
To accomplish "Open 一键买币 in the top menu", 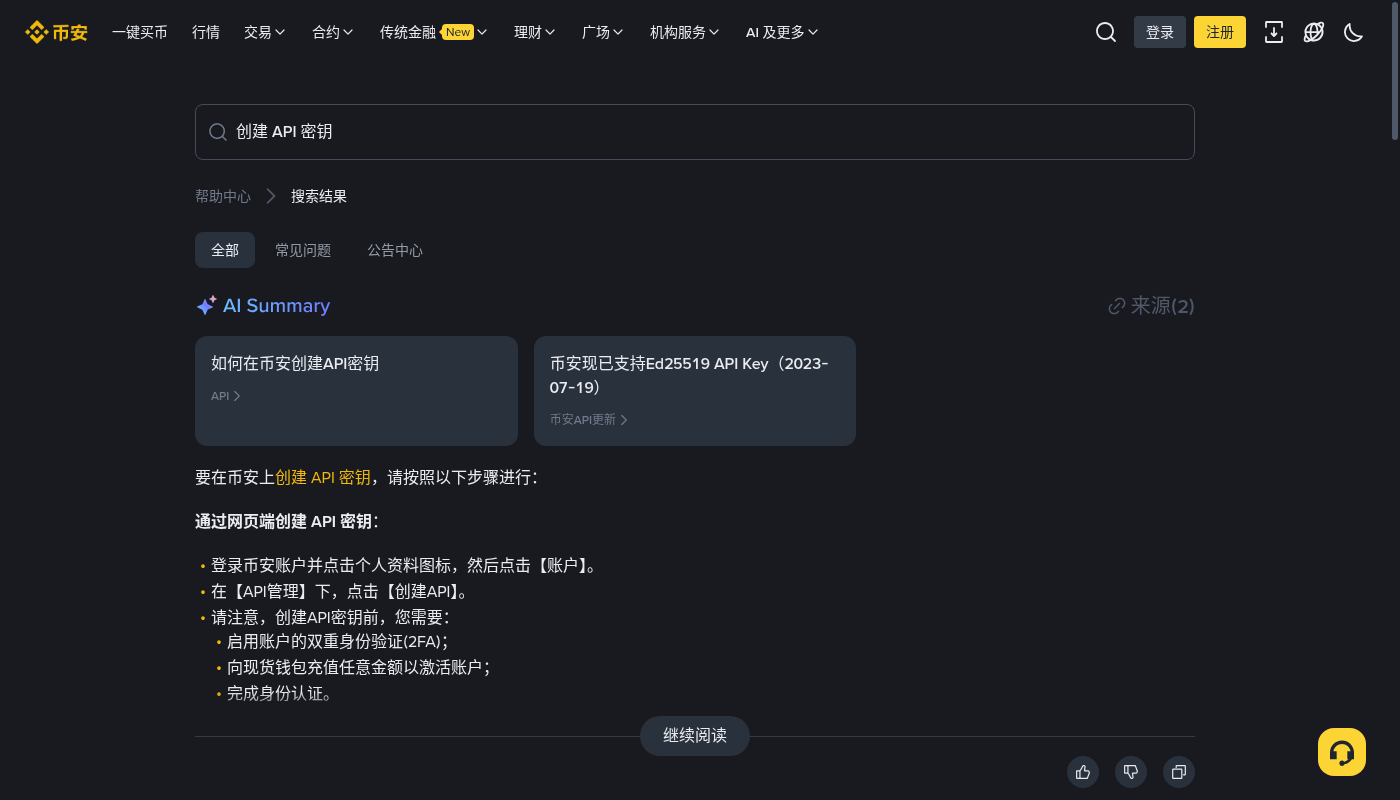I will [140, 32].
